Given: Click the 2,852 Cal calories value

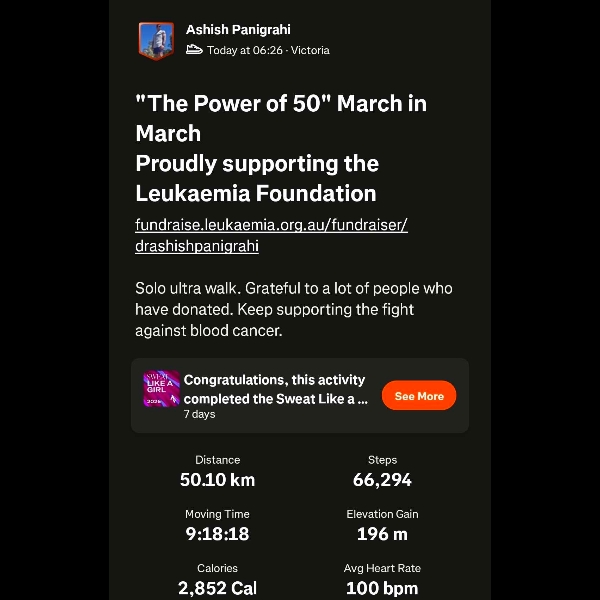Looking at the screenshot, I should (x=217, y=588).
